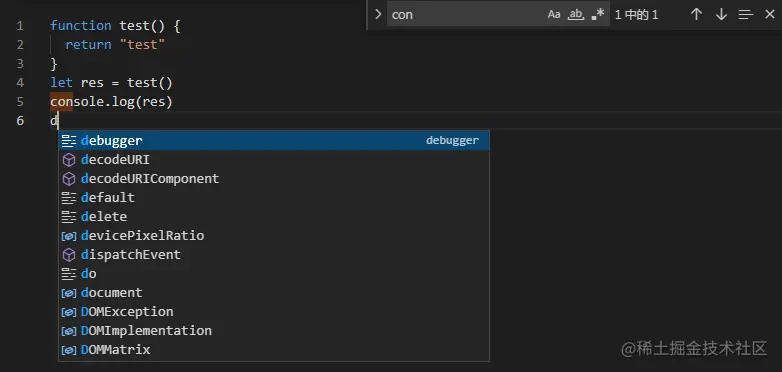Click the match count '1 中的 1'
Image resolution: width=782 pixels, height=372 pixels.
pos(636,14)
